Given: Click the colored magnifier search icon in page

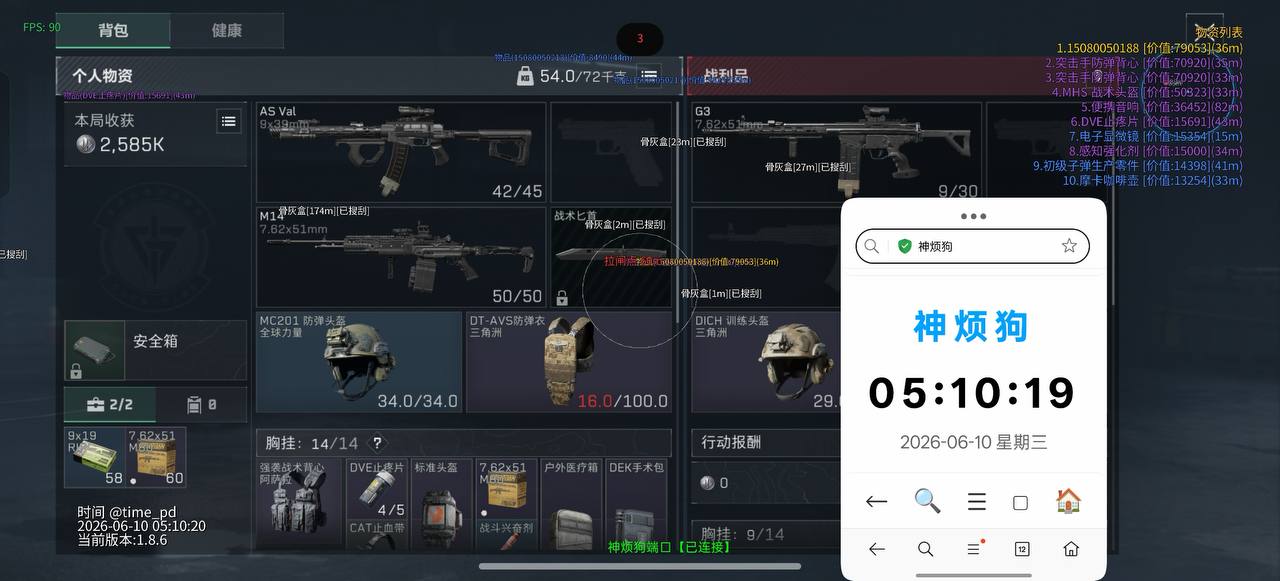Looking at the screenshot, I should coord(927,501).
